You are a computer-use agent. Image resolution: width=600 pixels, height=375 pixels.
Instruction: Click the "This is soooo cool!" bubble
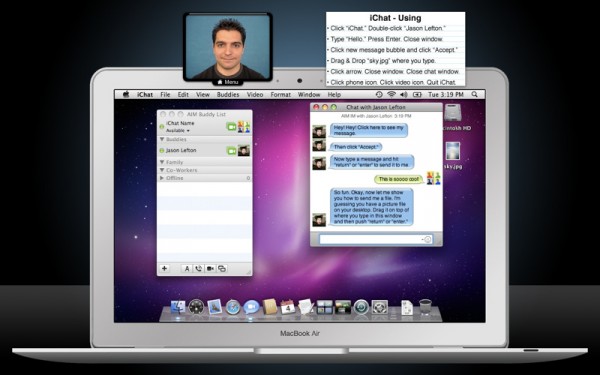point(399,179)
